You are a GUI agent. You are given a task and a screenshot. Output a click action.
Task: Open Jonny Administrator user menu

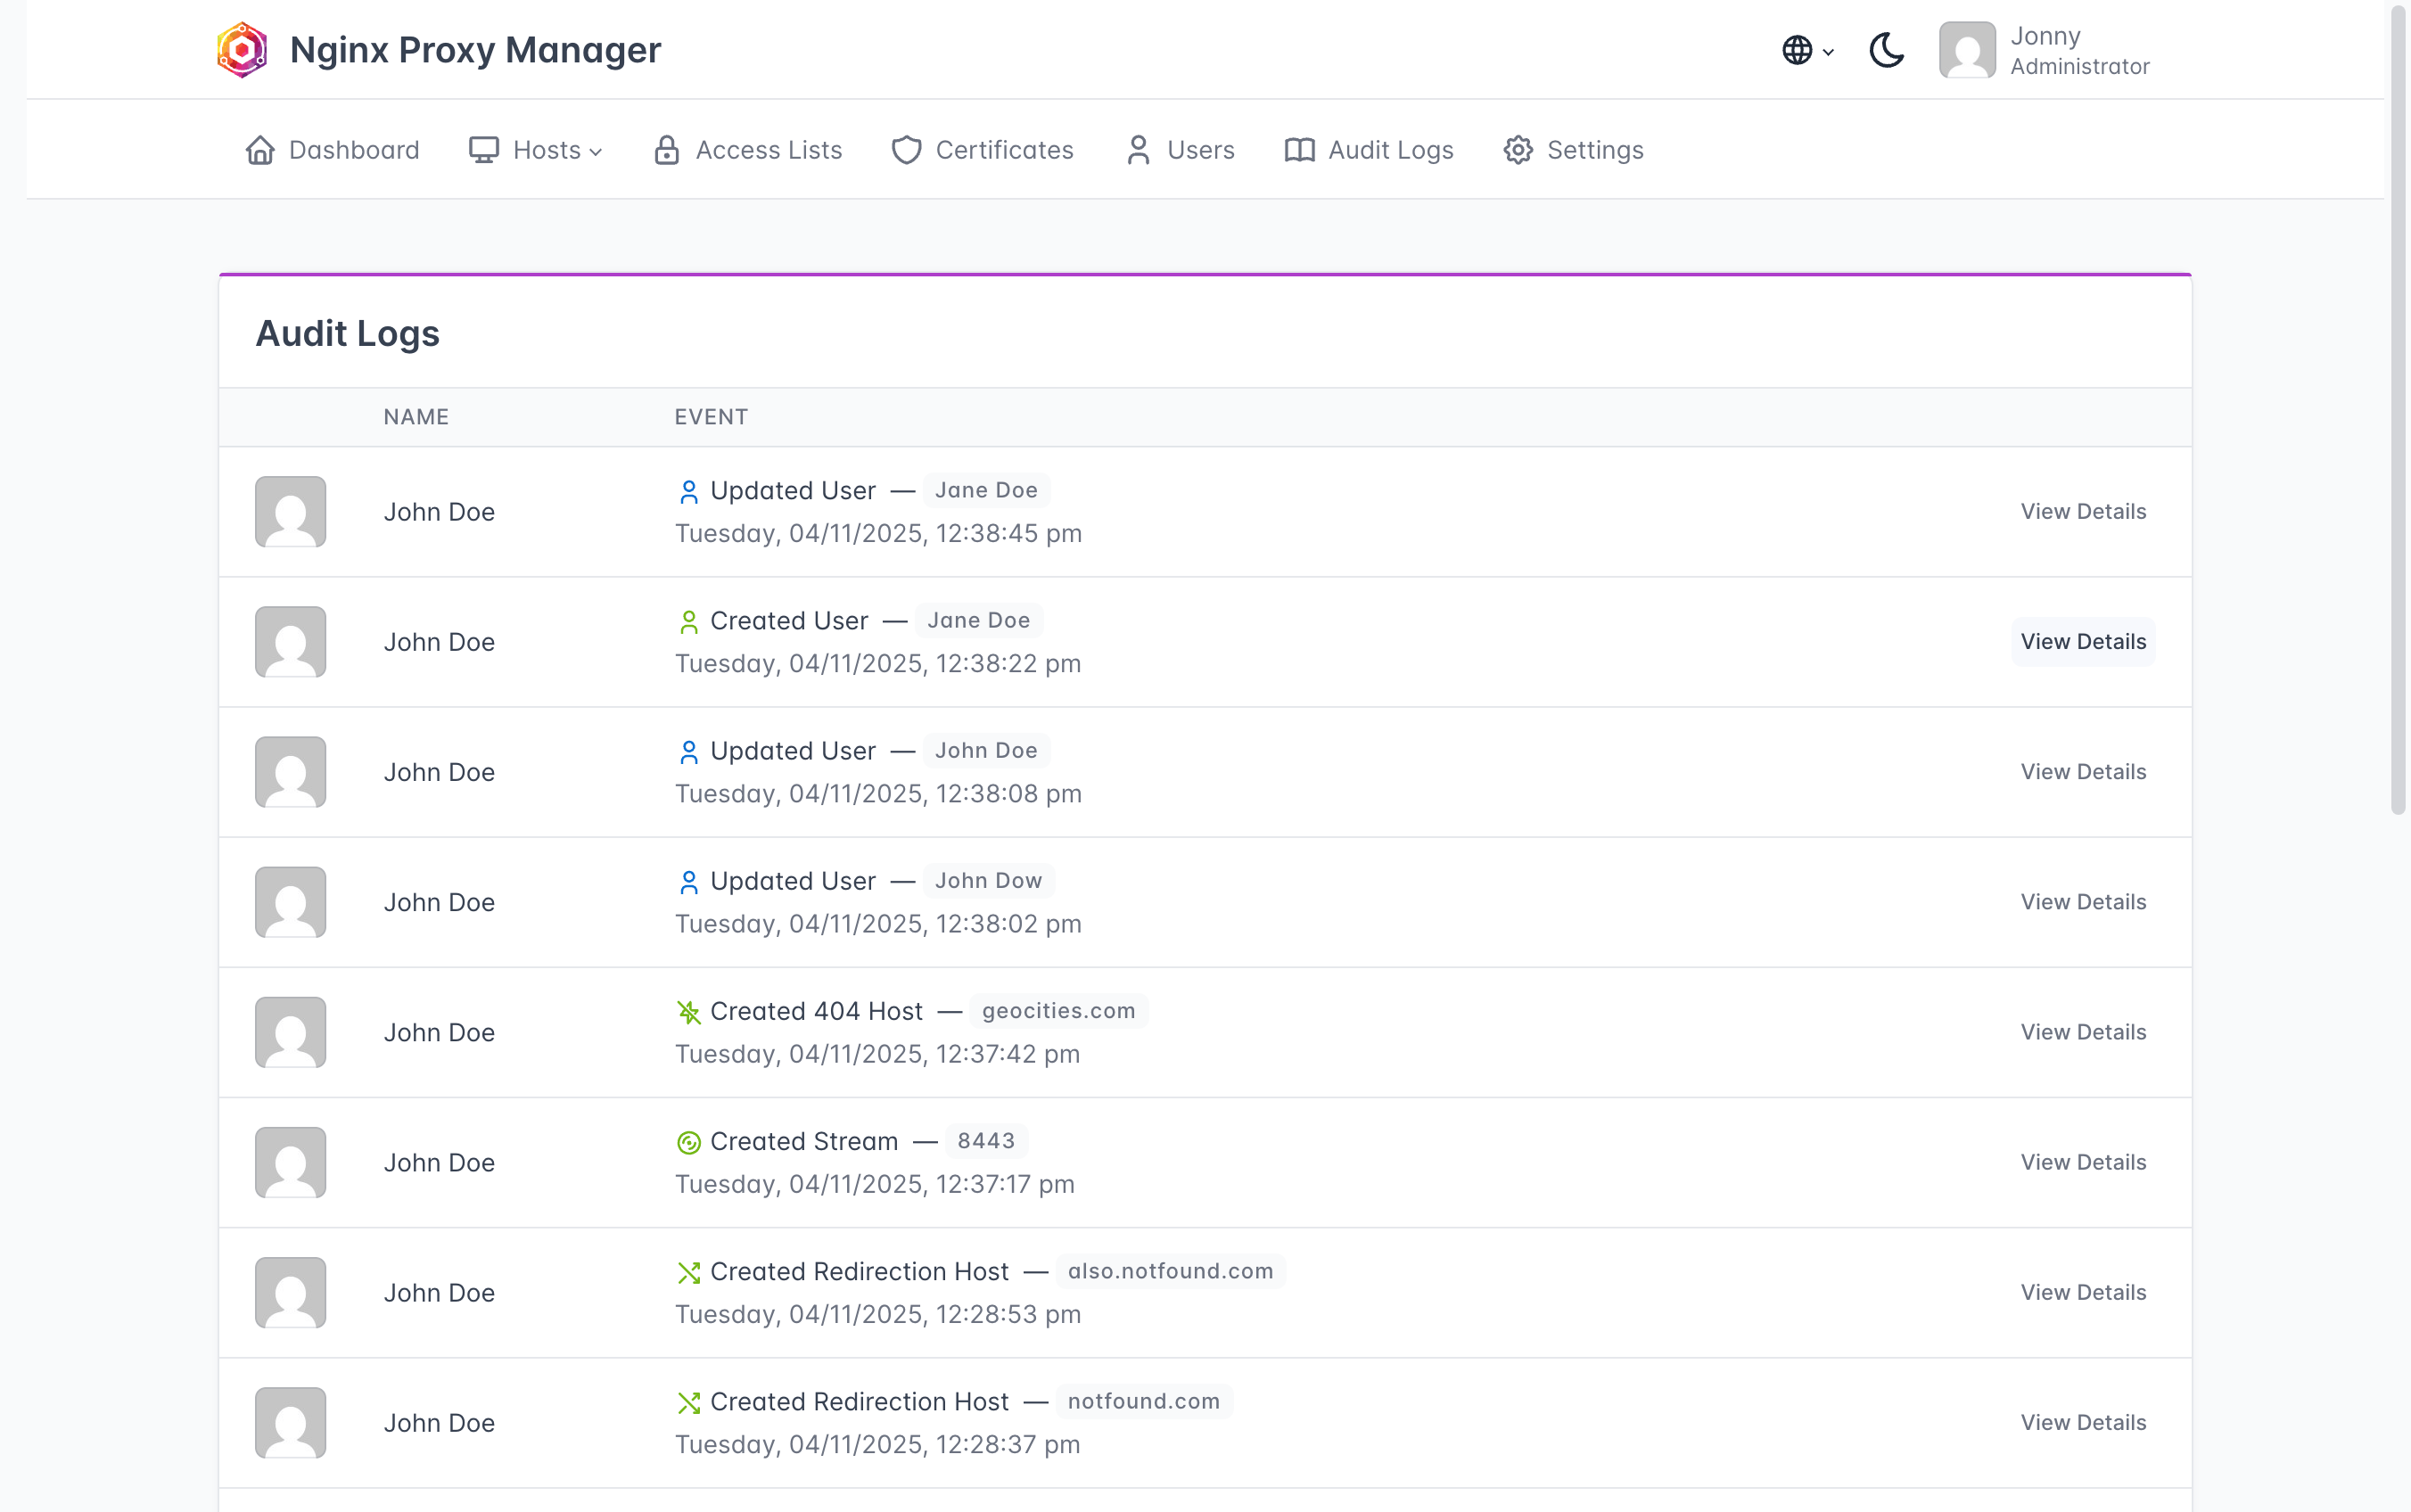point(2044,50)
